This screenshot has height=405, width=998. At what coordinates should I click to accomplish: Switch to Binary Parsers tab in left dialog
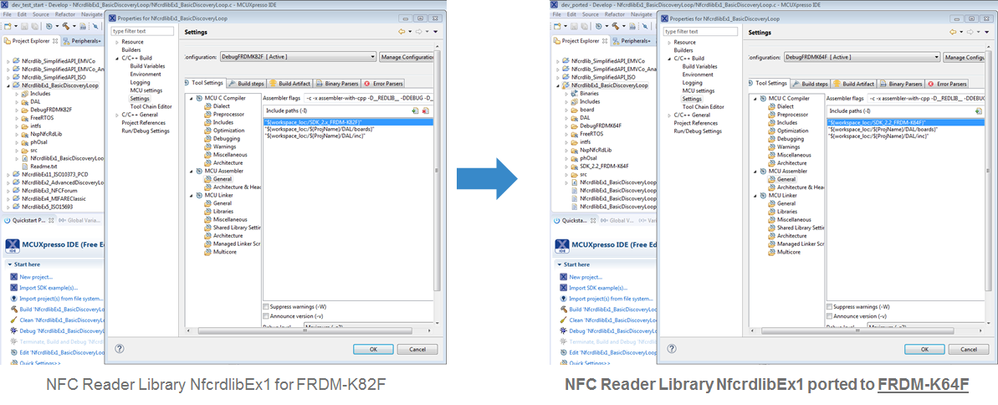click(x=339, y=83)
